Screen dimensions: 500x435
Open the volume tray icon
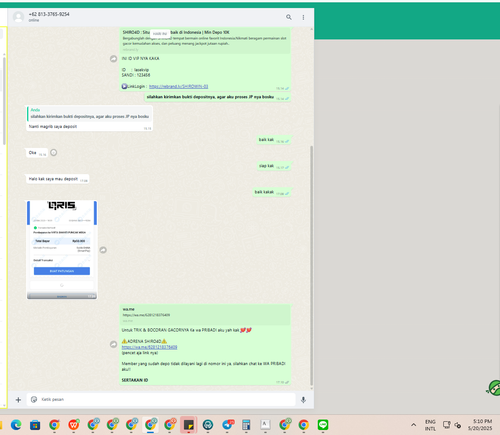(458, 425)
